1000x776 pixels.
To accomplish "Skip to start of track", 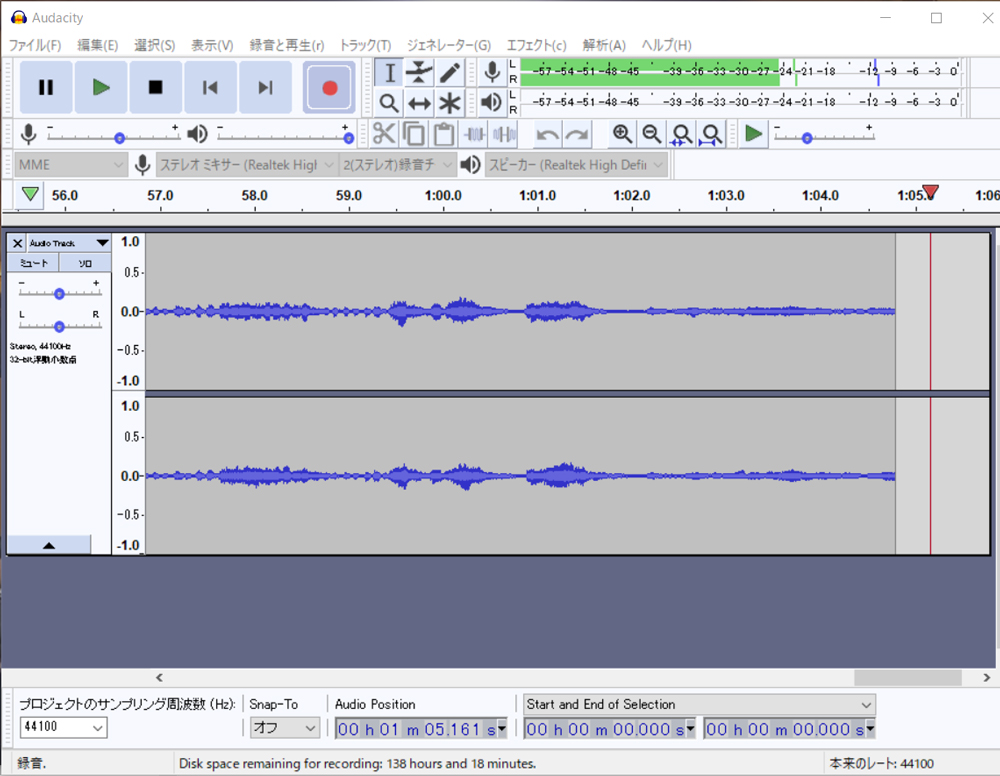I will [x=210, y=88].
